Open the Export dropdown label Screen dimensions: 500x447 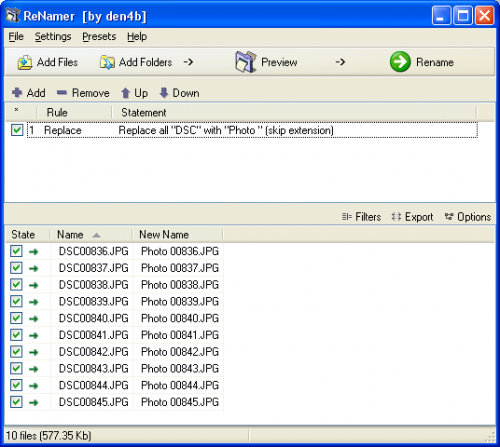[419, 217]
